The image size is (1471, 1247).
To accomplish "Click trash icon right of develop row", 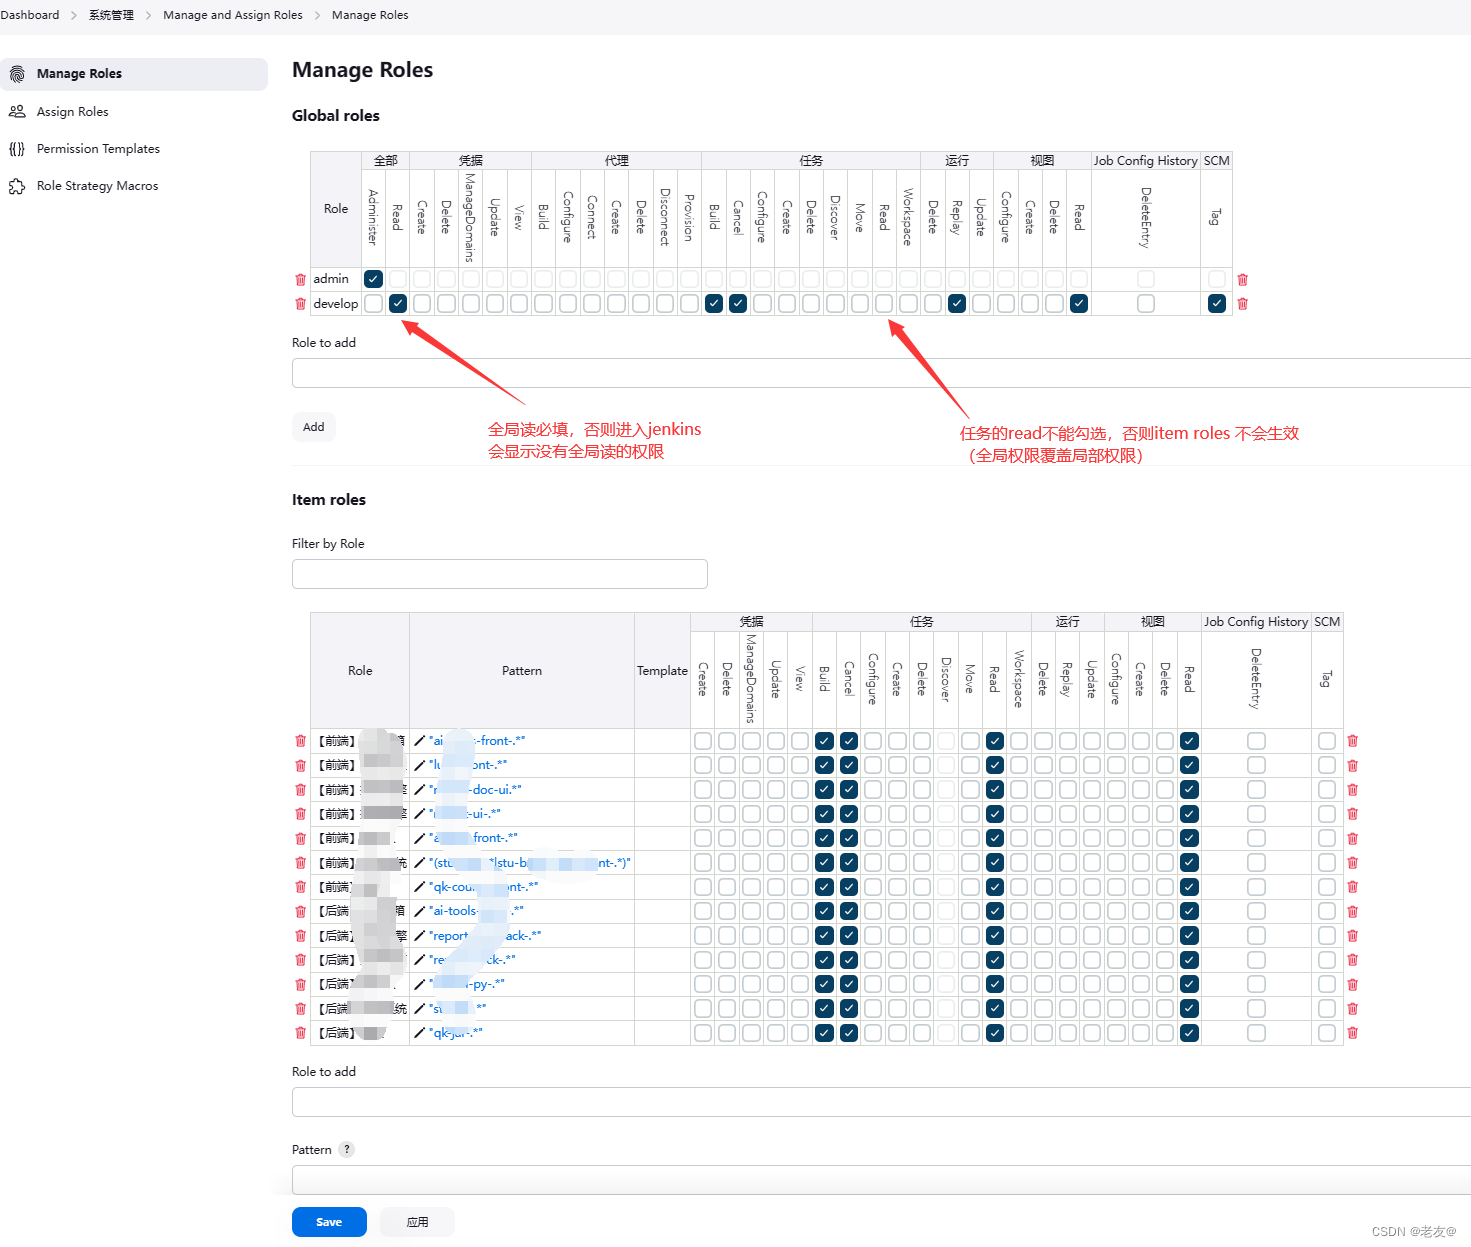I will click(x=1243, y=304).
